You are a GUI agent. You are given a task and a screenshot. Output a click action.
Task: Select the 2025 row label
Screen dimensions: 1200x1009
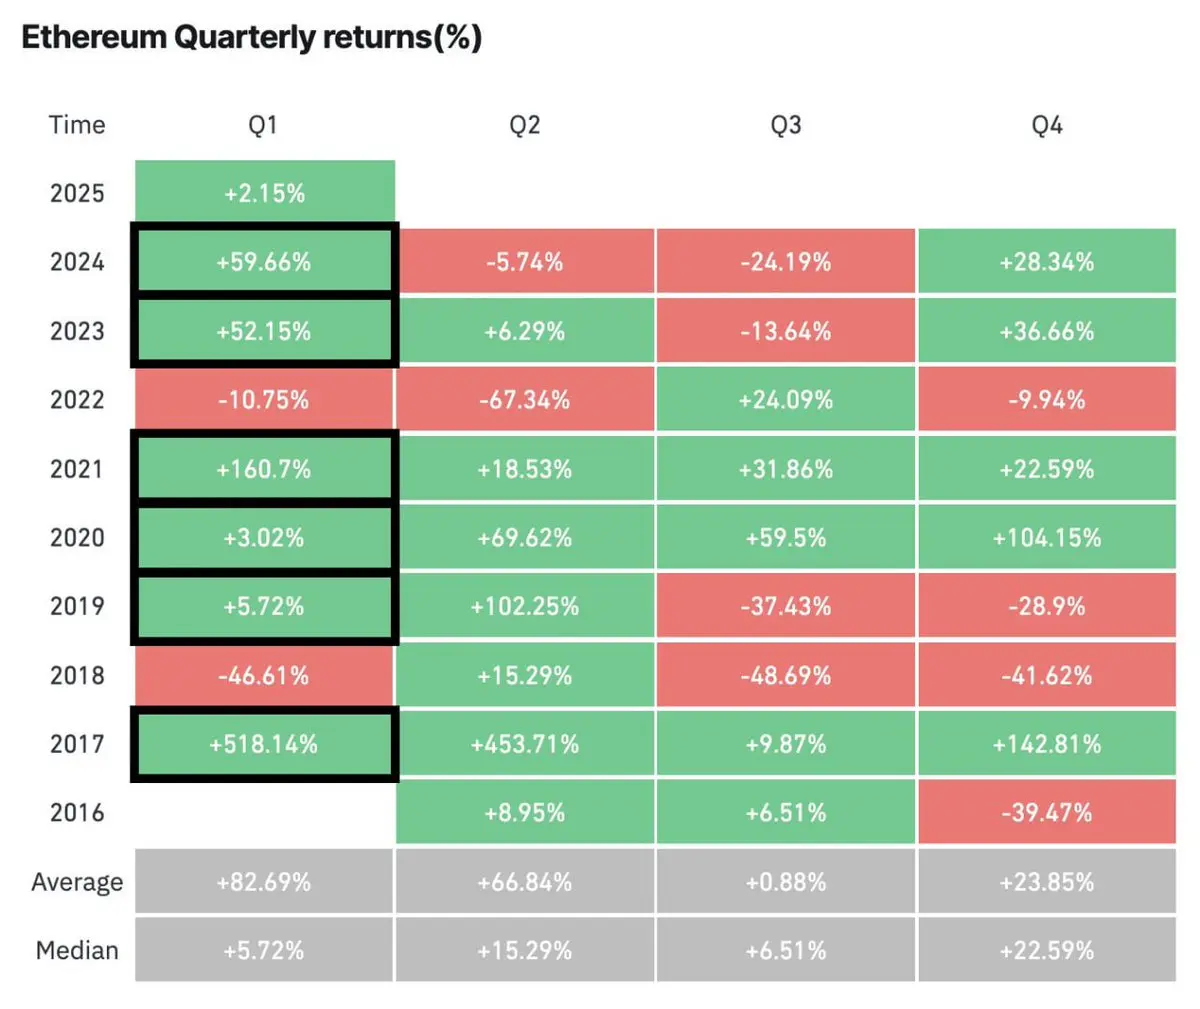(x=77, y=193)
